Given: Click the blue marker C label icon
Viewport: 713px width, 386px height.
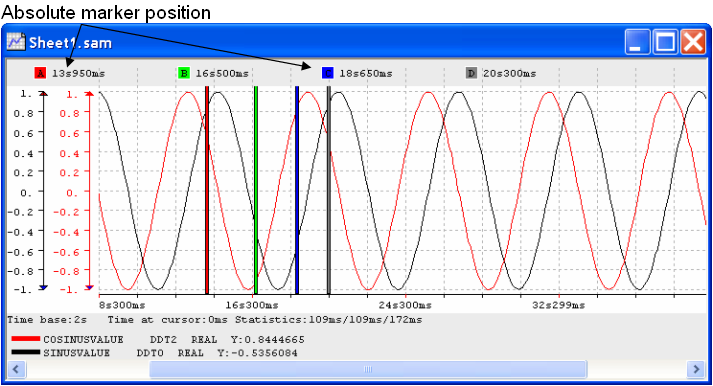Looking at the screenshot, I should tap(327, 73).
